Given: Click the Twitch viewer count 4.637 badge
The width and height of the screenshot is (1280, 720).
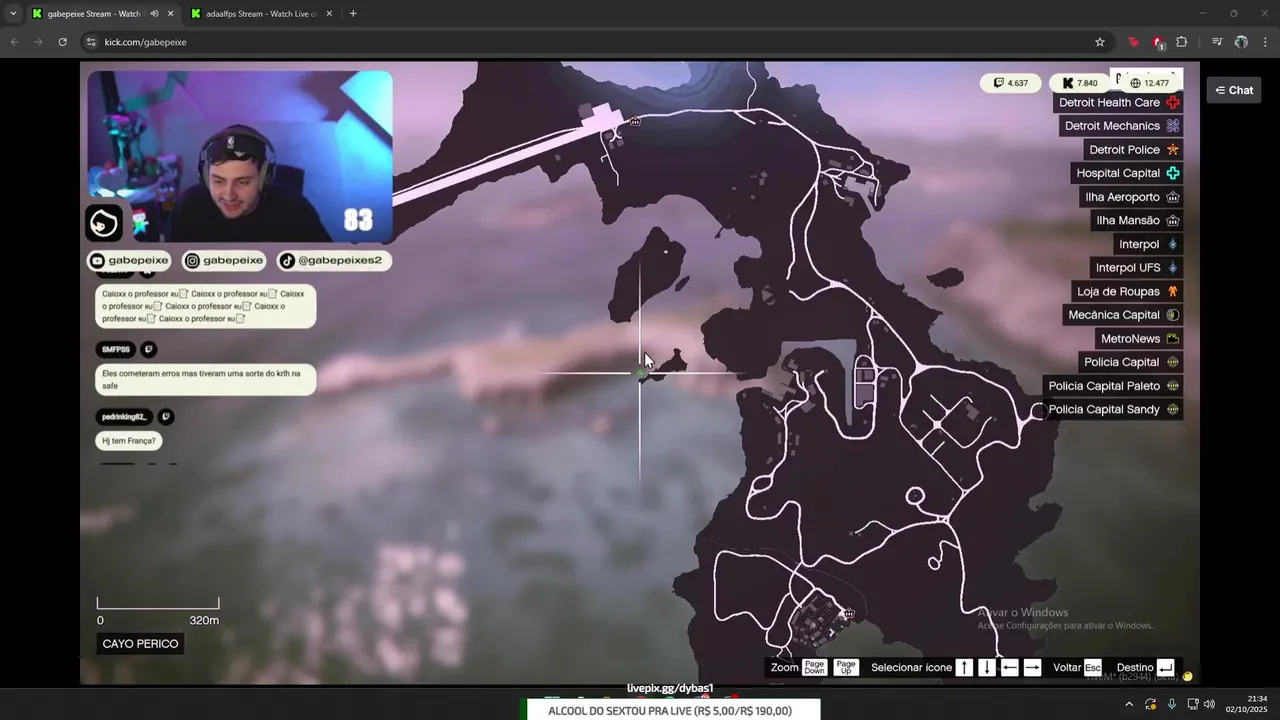Looking at the screenshot, I should (x=1010, y=83).
